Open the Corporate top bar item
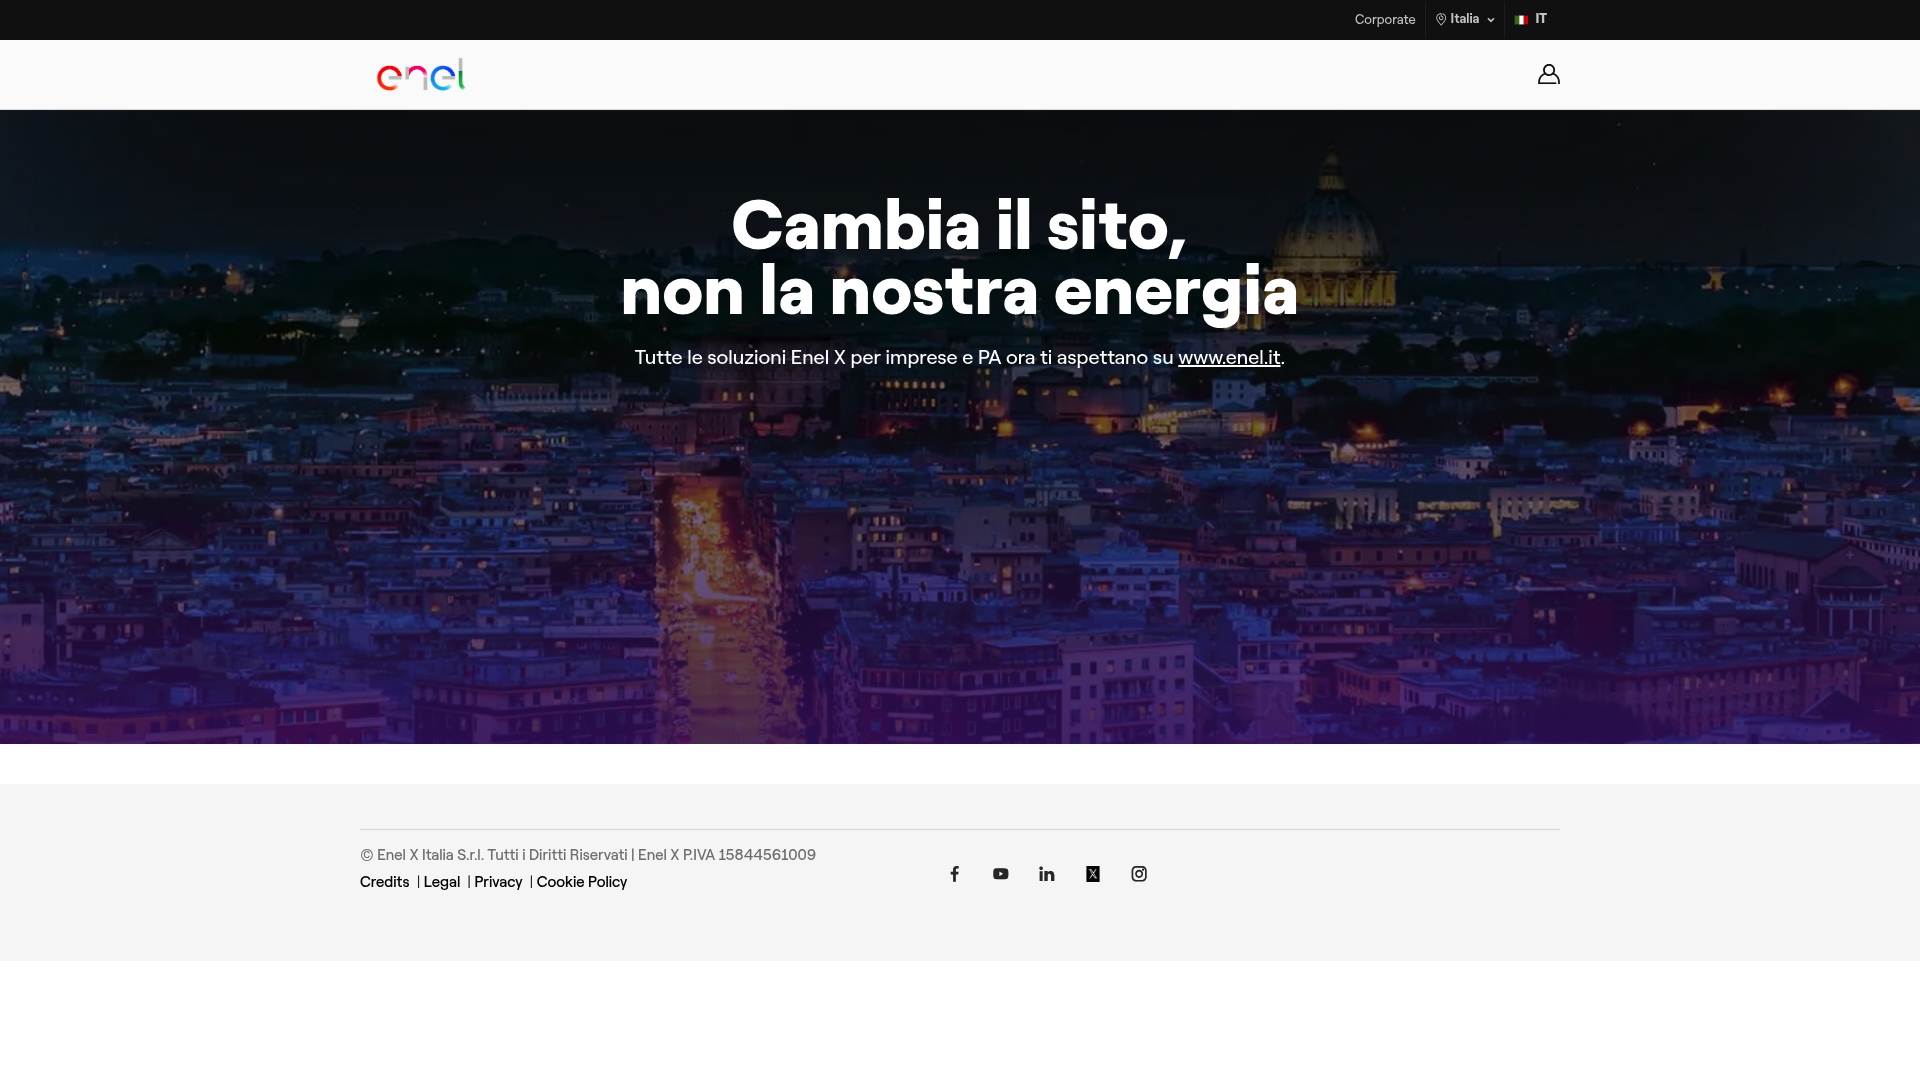 (x=1384, y=19)
